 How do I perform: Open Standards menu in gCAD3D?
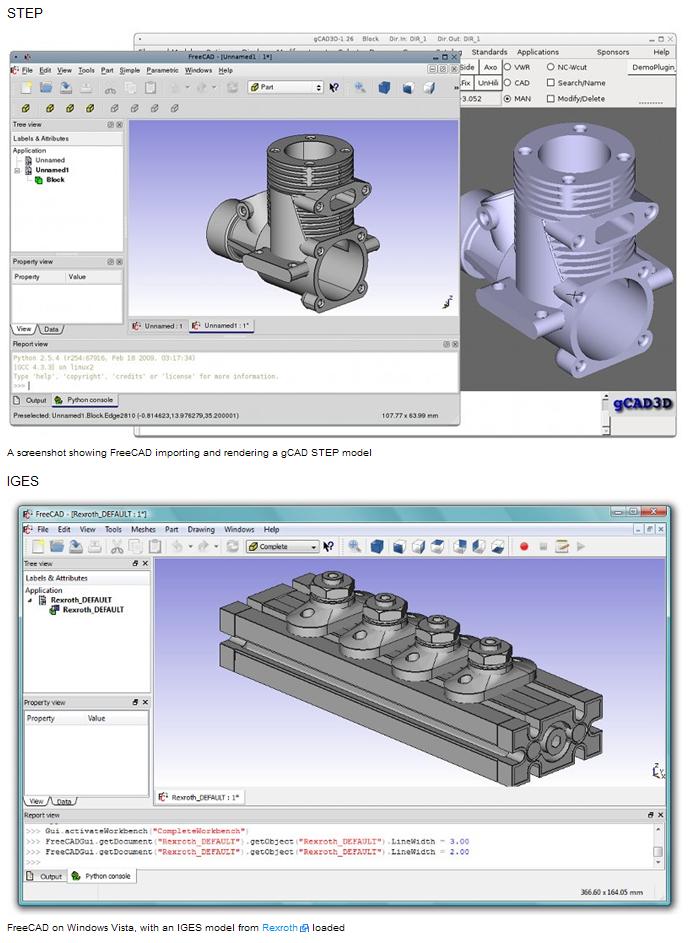(x=489, y=52)
